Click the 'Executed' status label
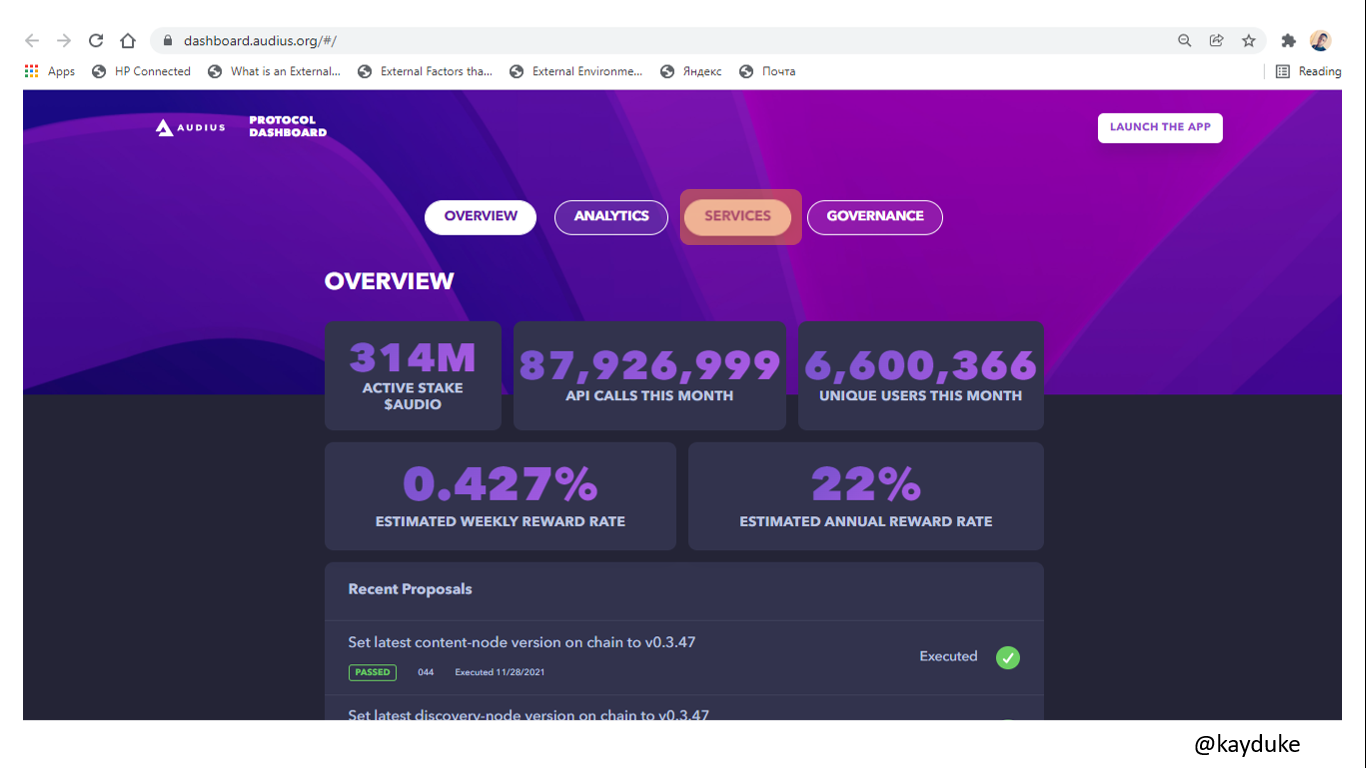 (948, 656)
